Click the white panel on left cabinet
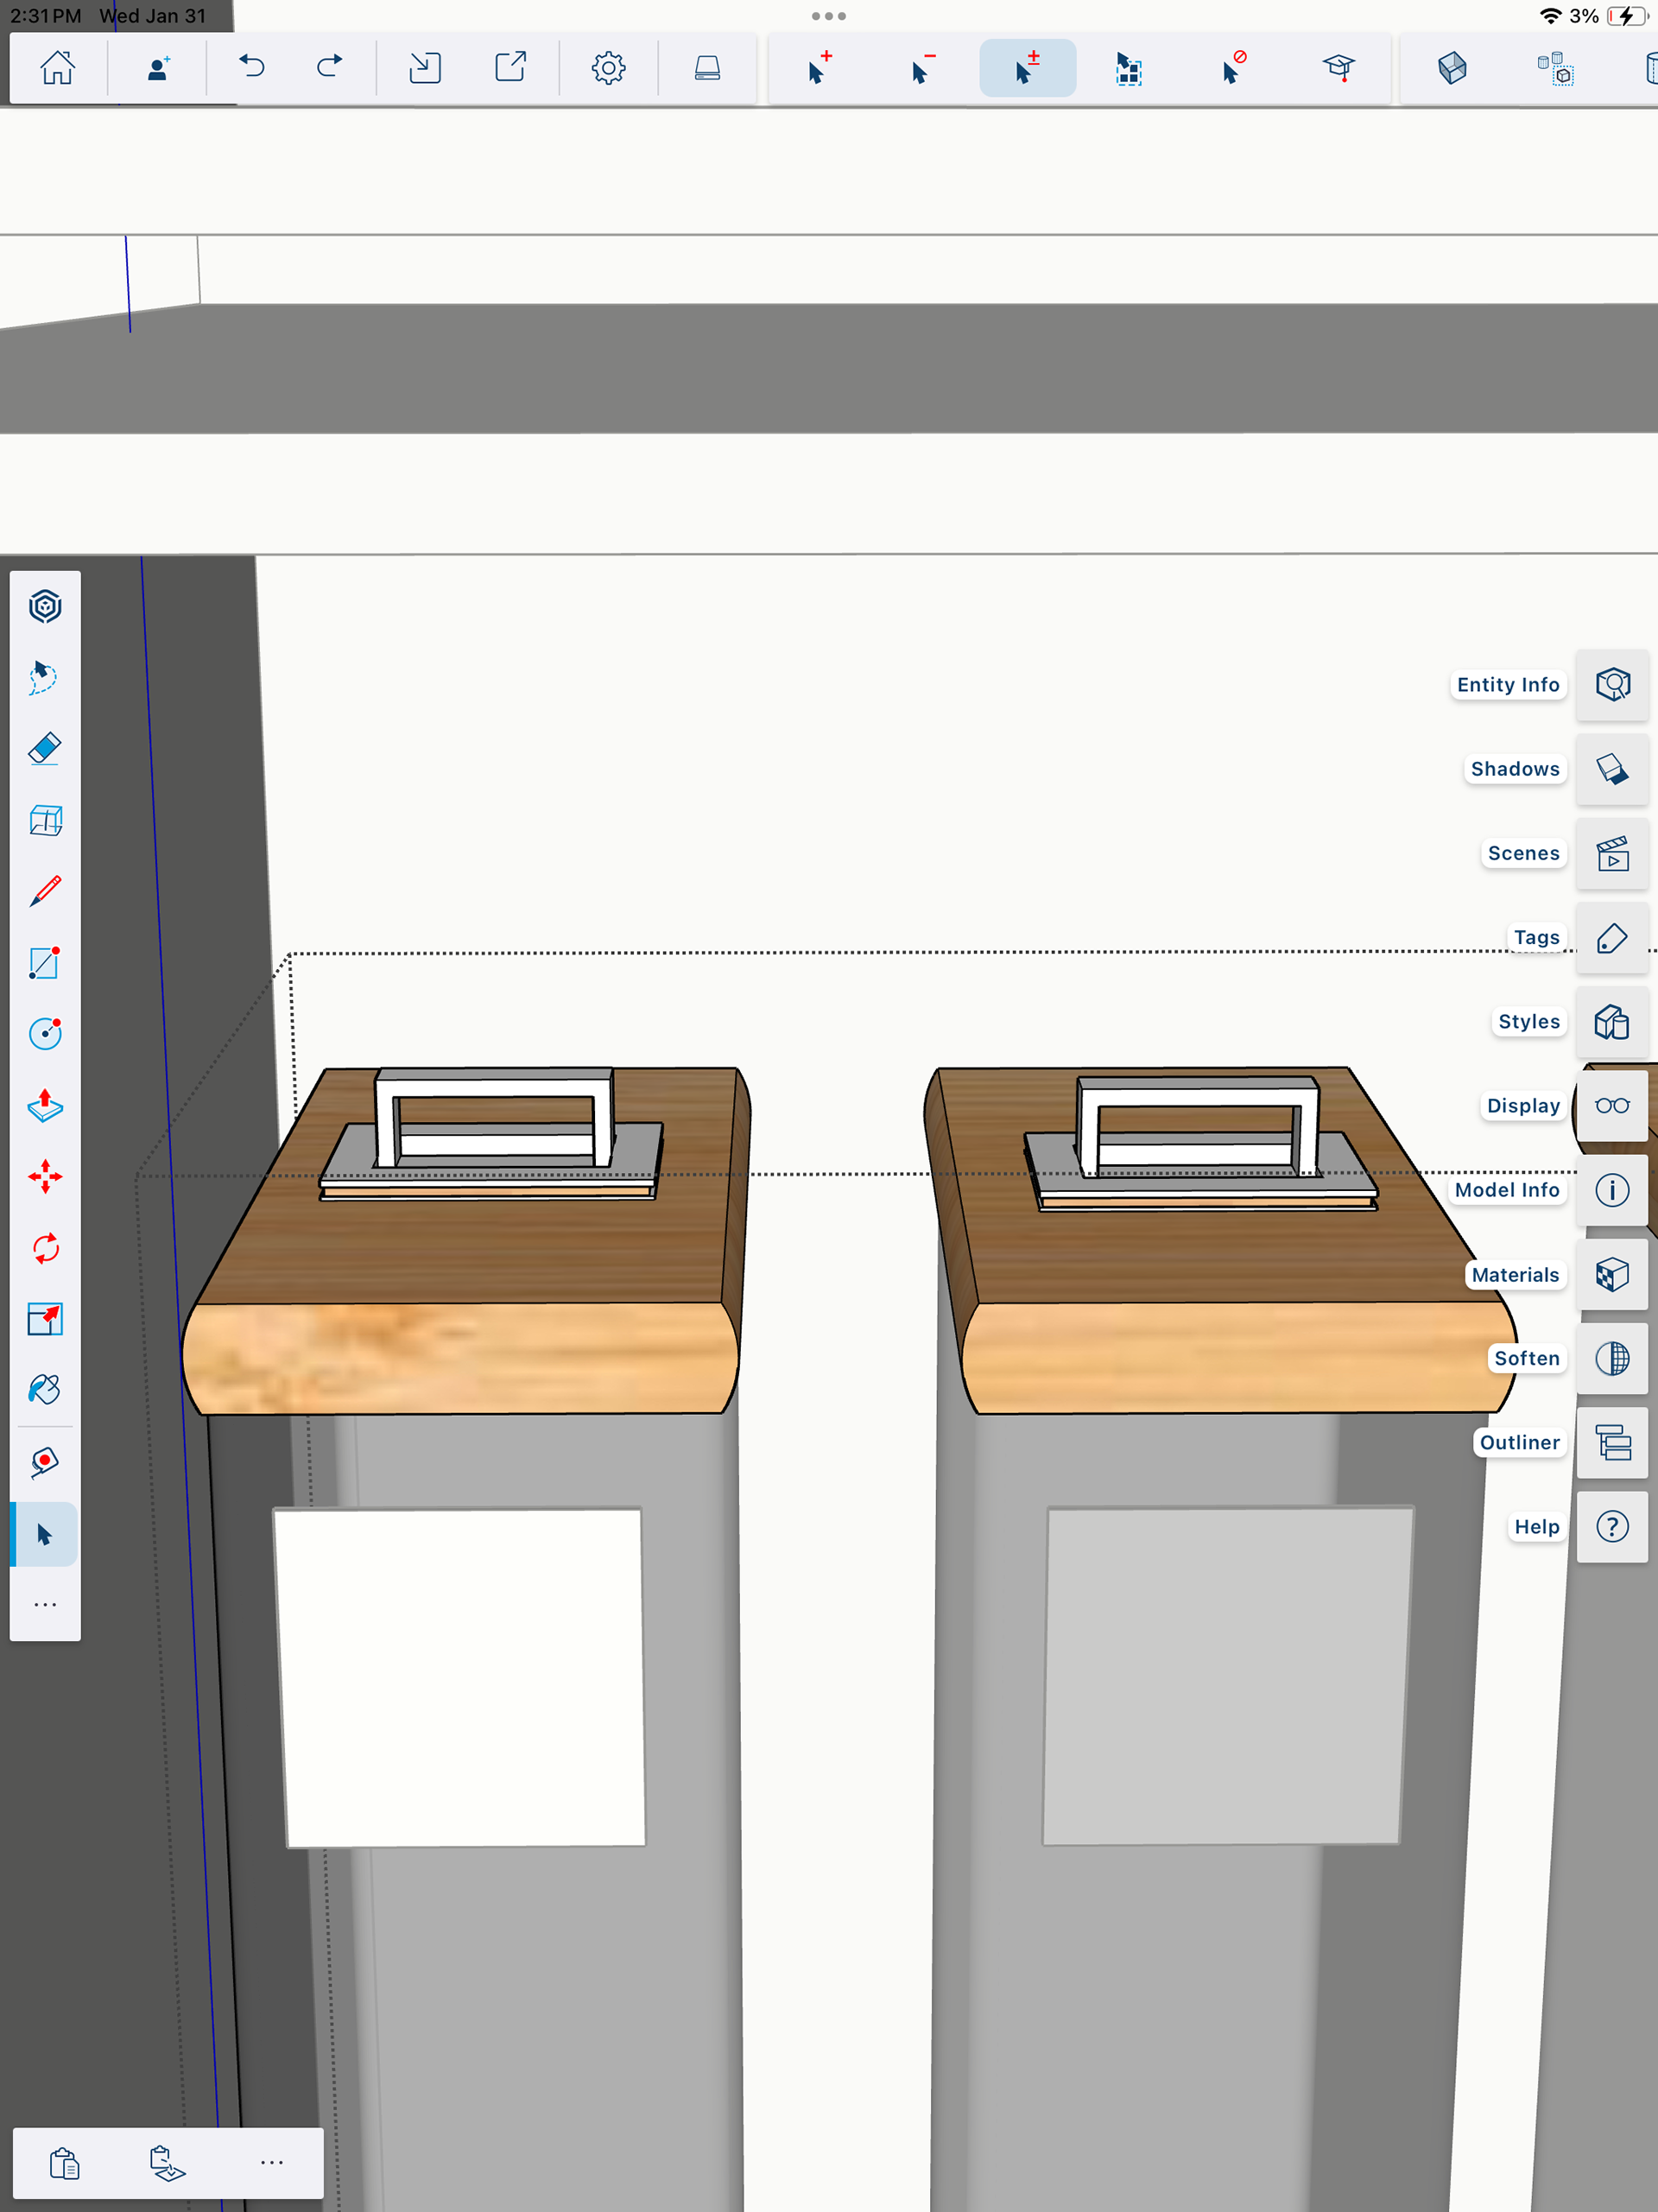Screen dimensions: 1658x2212 tap(462, 1676)
